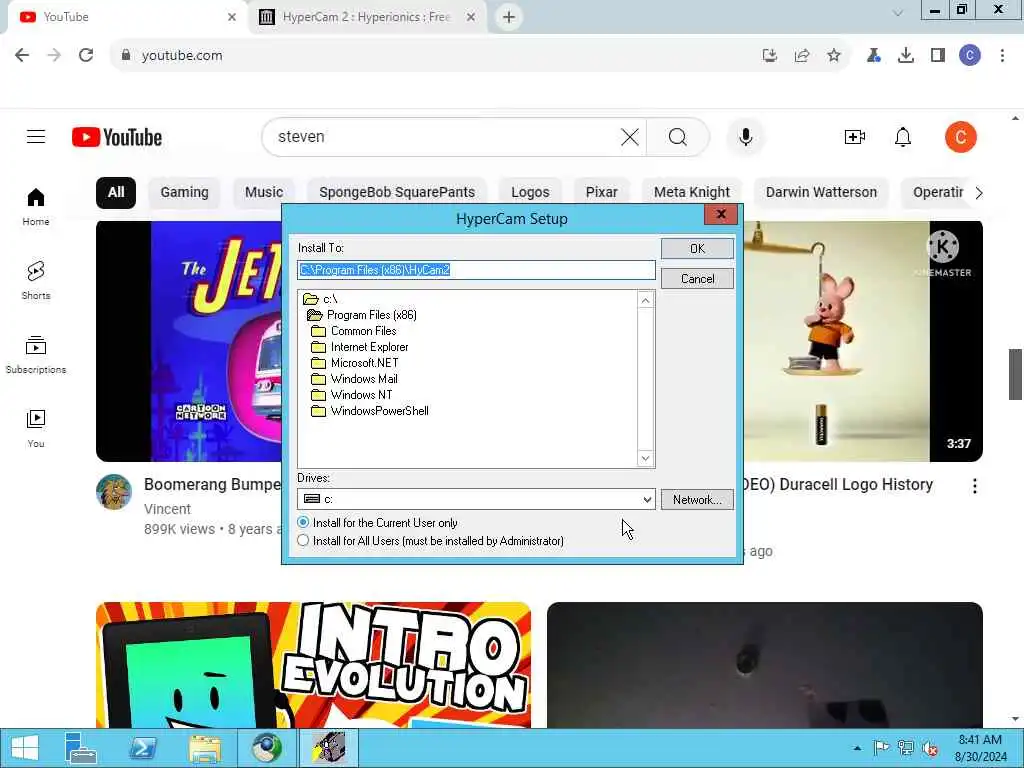1024x768 pixels.
Task: Open options for Duracell Logo History video
Action: pyautogui.click(x=974, y=486)
